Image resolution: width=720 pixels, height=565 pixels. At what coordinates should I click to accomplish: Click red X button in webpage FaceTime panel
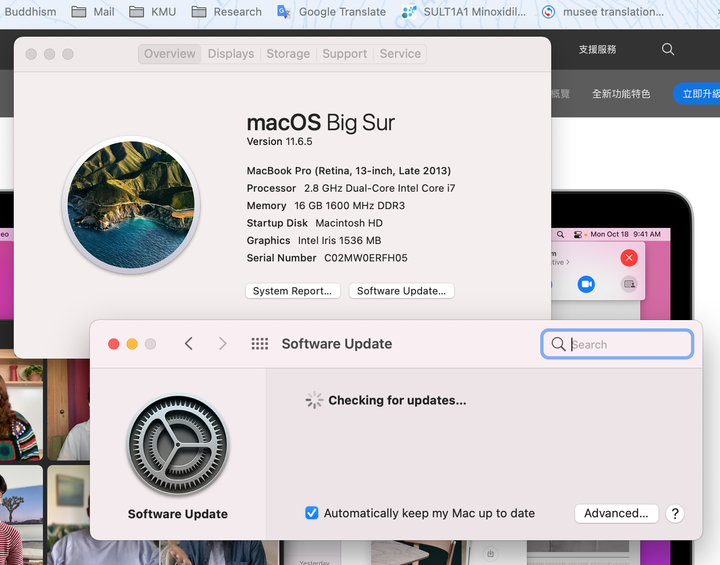629,258
